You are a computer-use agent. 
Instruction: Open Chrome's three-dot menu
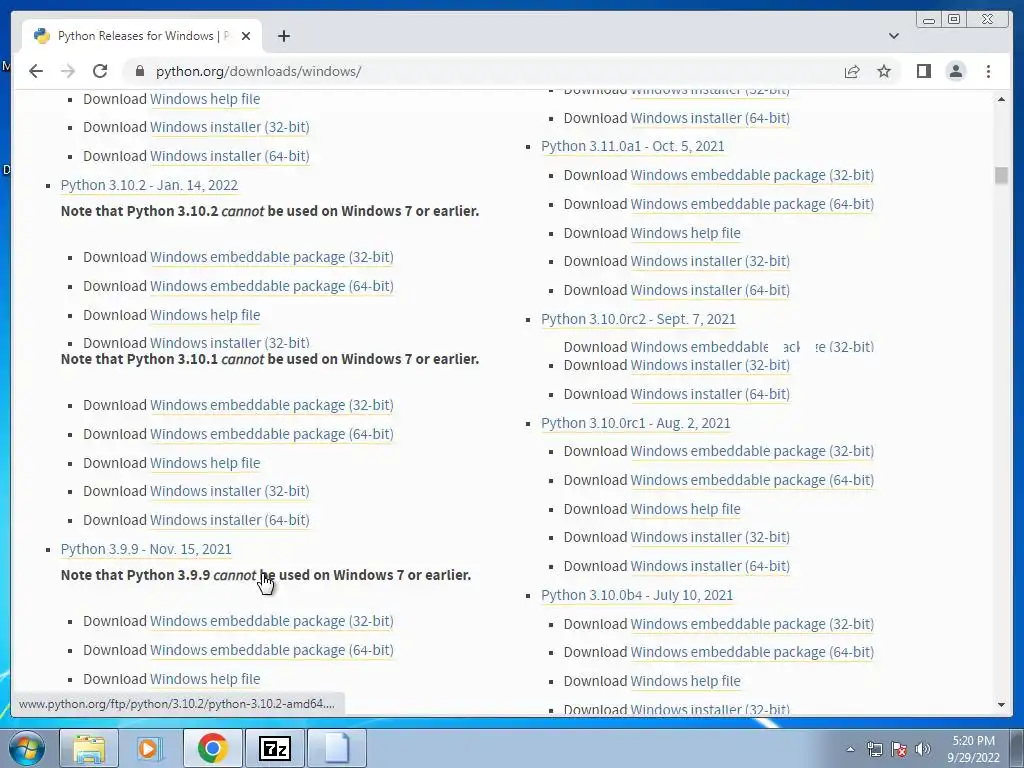tap(988, 71)
